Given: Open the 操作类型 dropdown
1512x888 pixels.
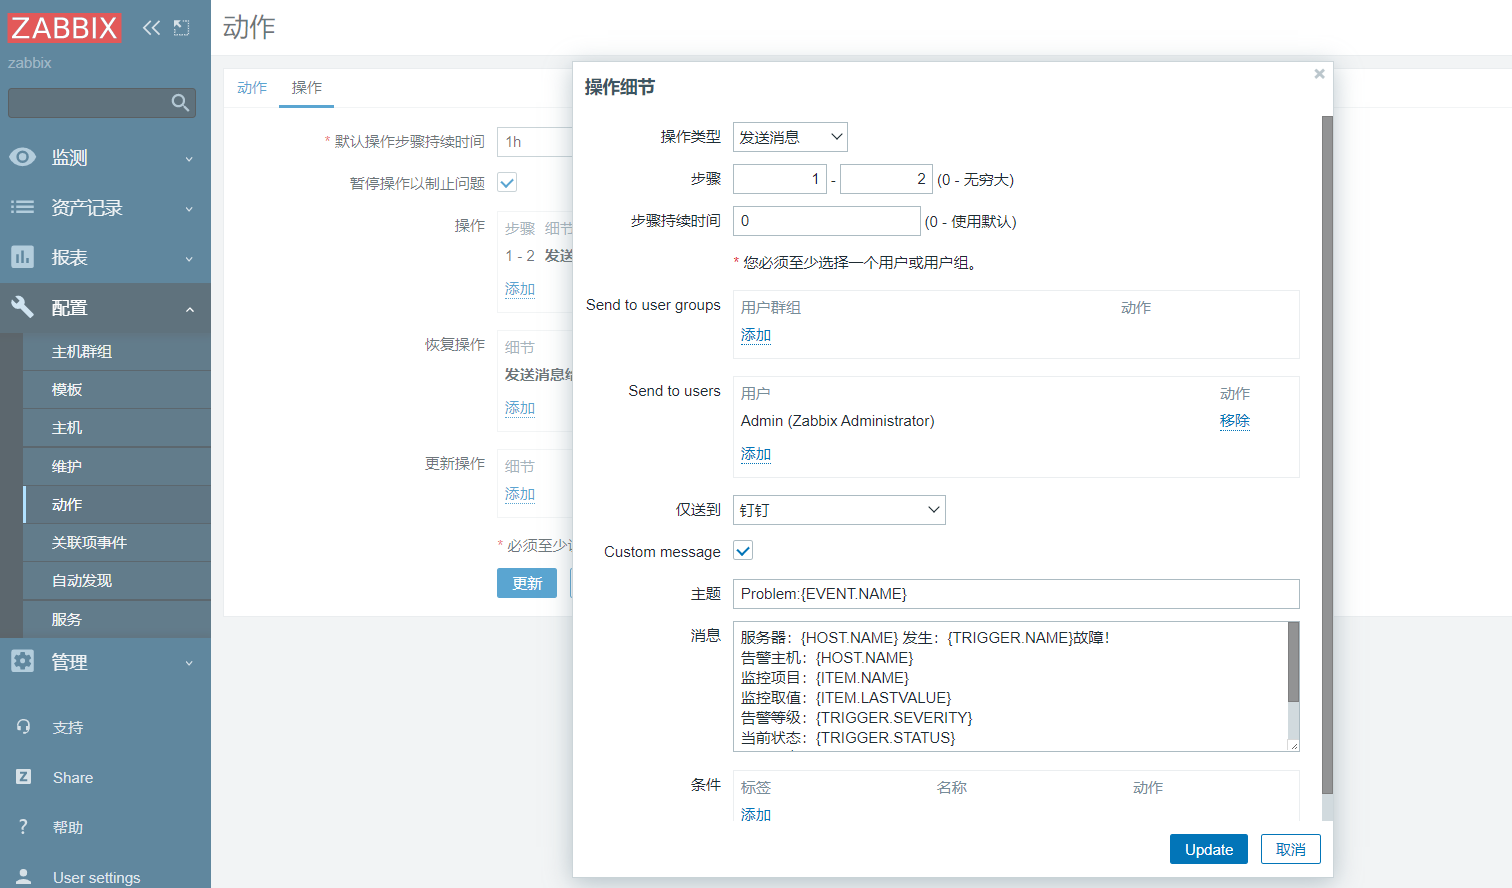Looking at the screenshot, I should click(790, 137).
